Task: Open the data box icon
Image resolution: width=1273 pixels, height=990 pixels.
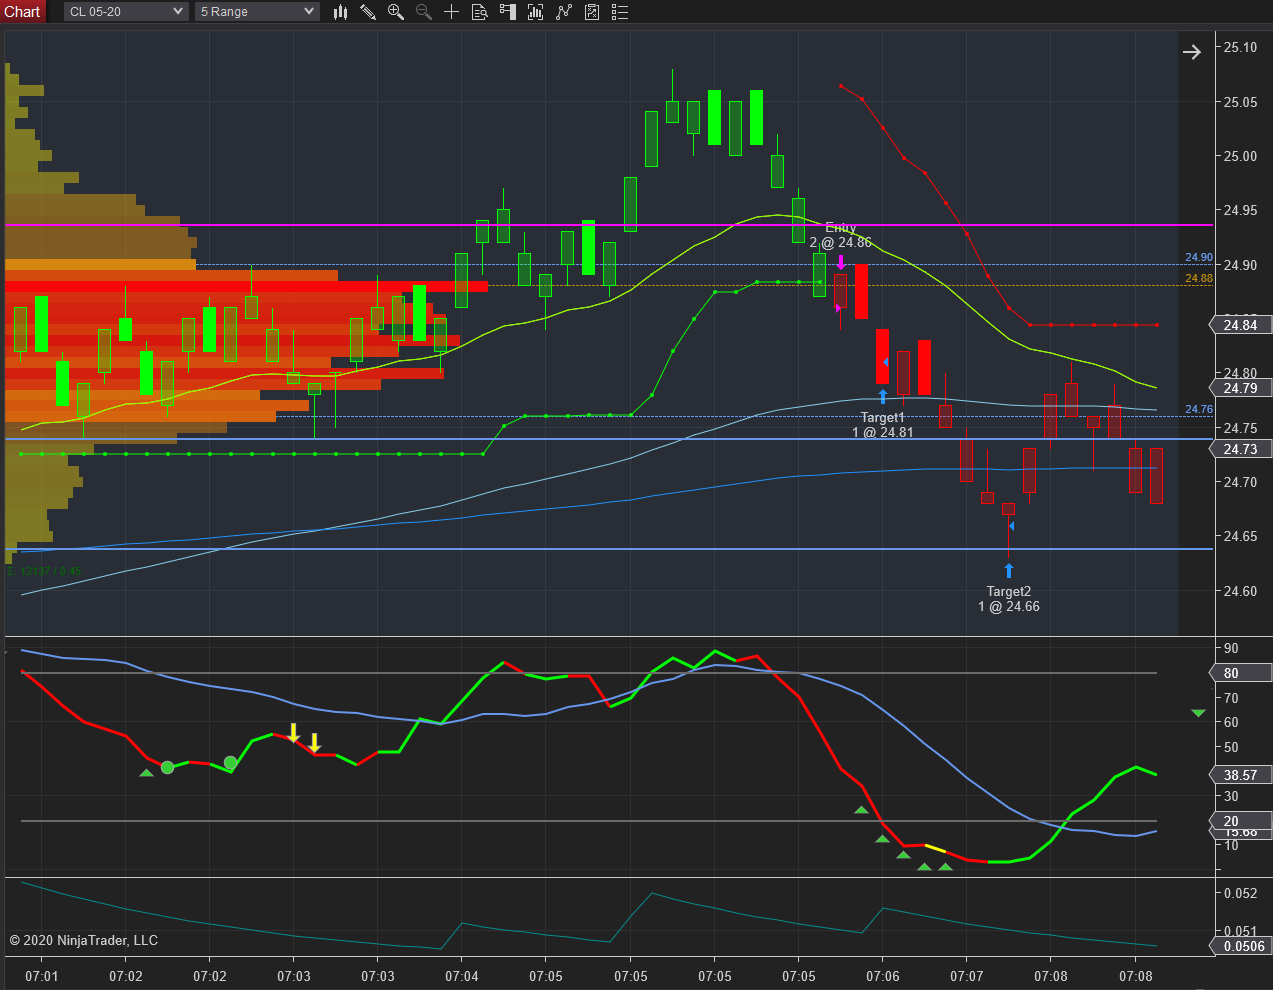Action: [x=479, y=12]
